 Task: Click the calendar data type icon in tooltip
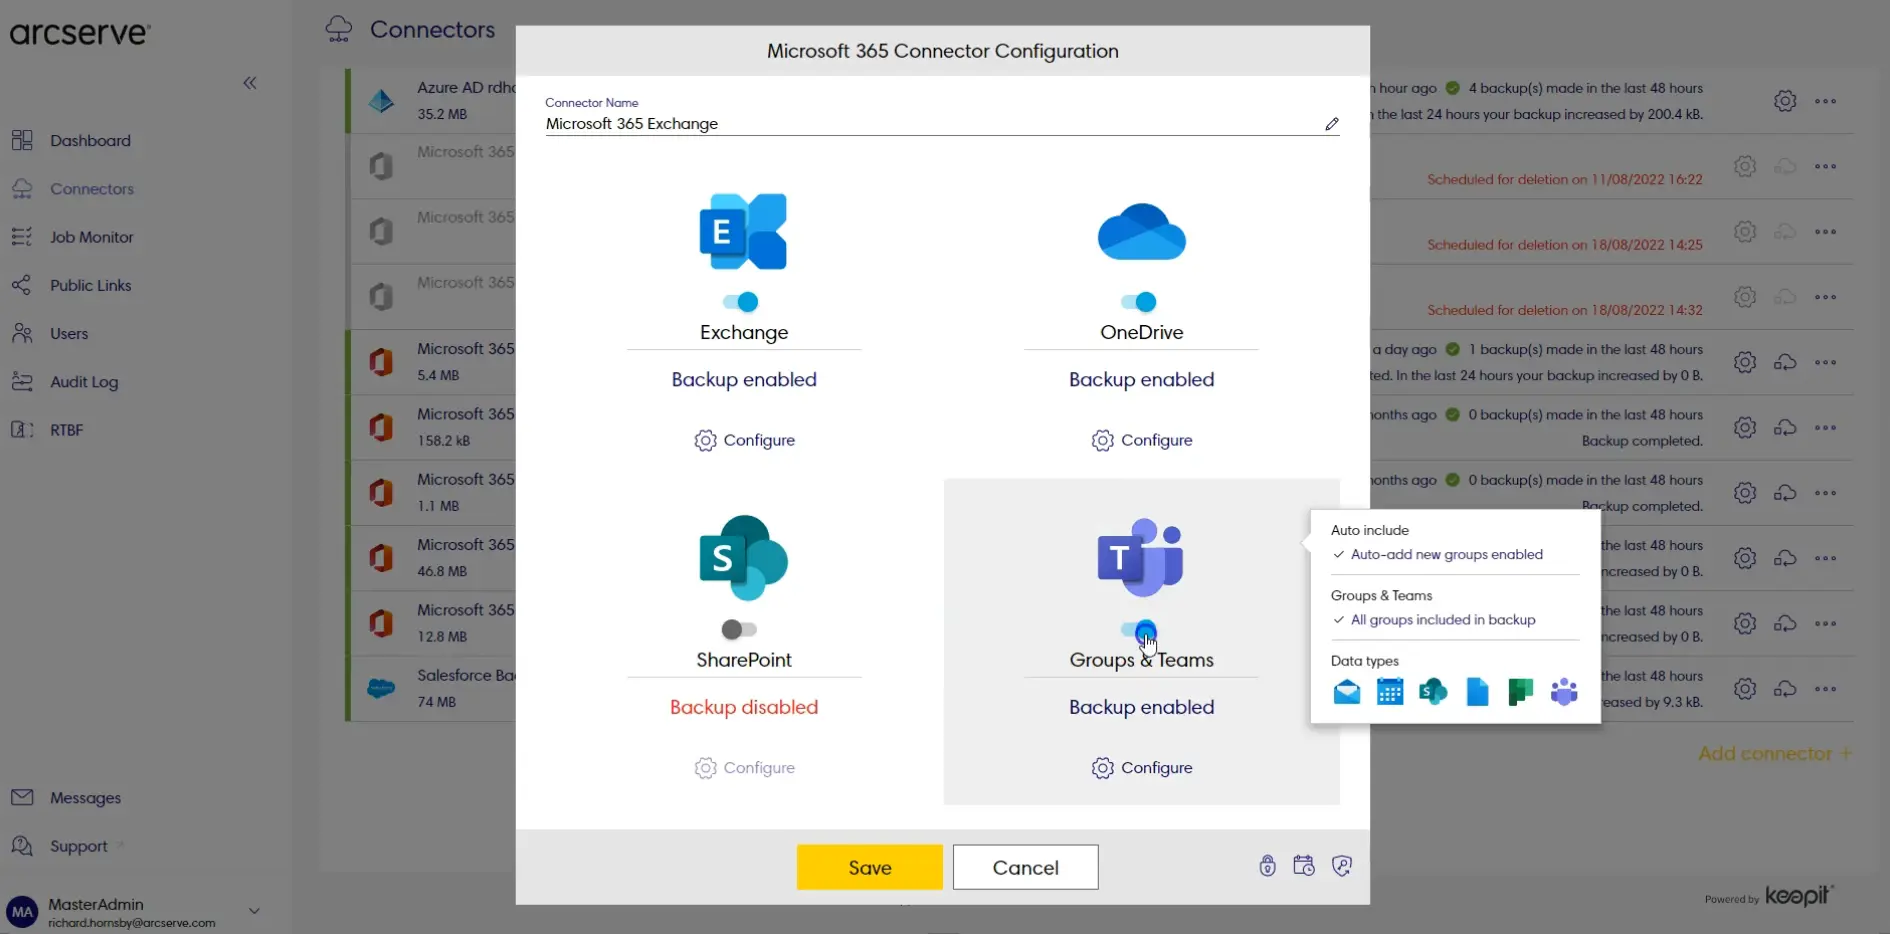pyautogui.click(x=1390, y=691)
